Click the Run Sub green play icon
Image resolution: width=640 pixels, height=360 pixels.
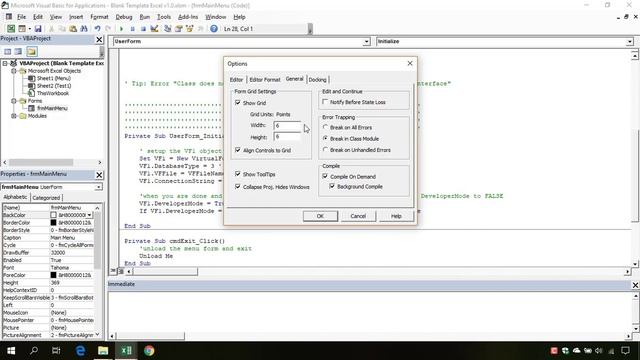pos(121,29)
